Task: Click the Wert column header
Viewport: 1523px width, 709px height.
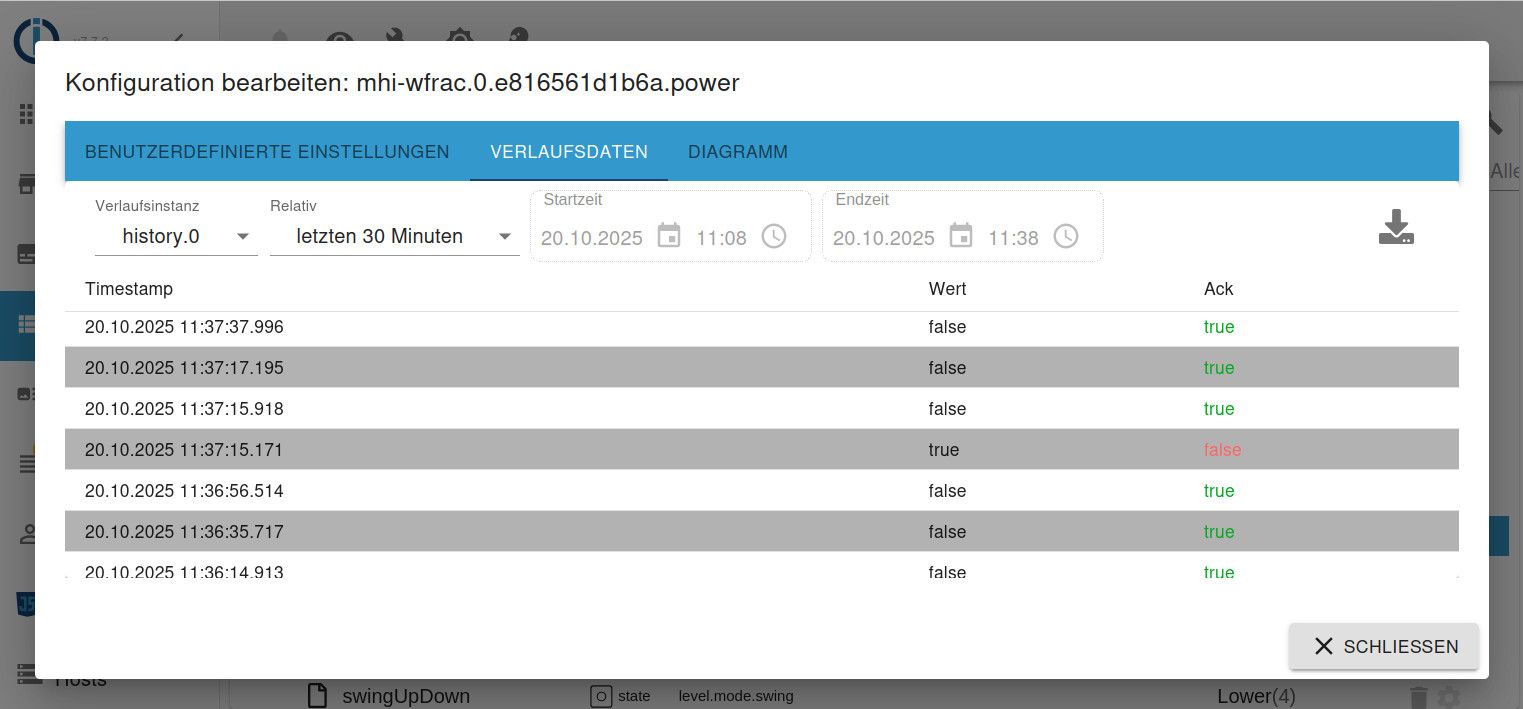Action: coord(947,289)
